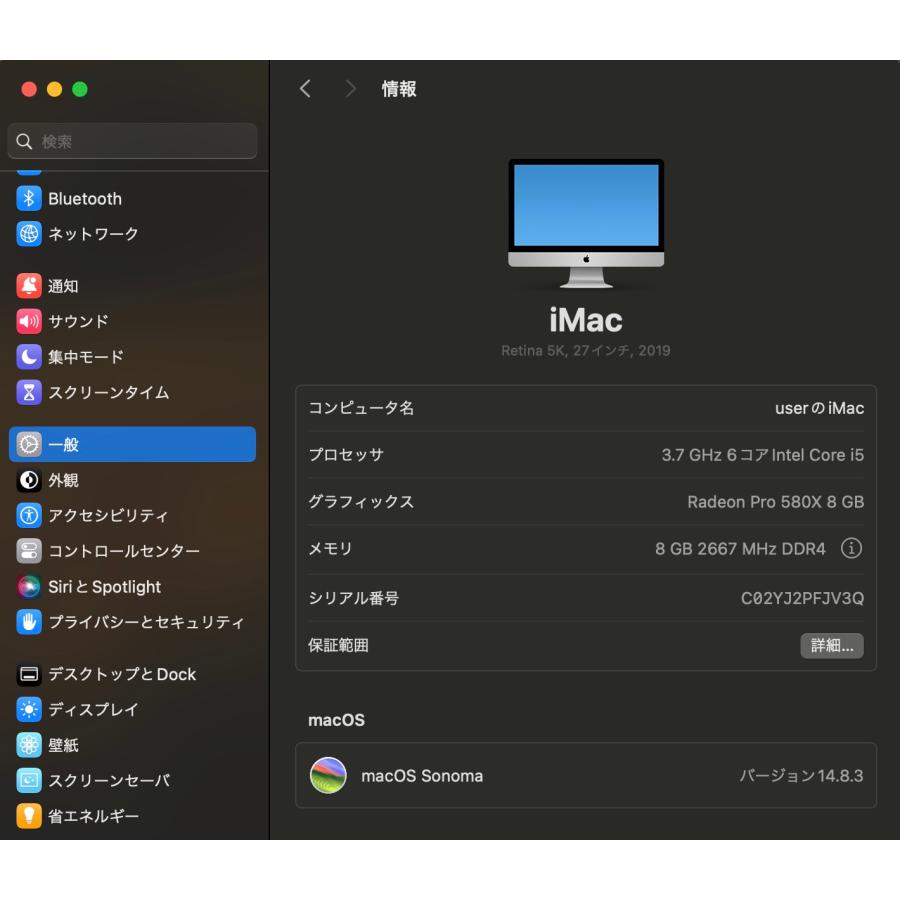Select ディスプレイ in the sidebar
The image size is (900, 900).
click(133, 709)
